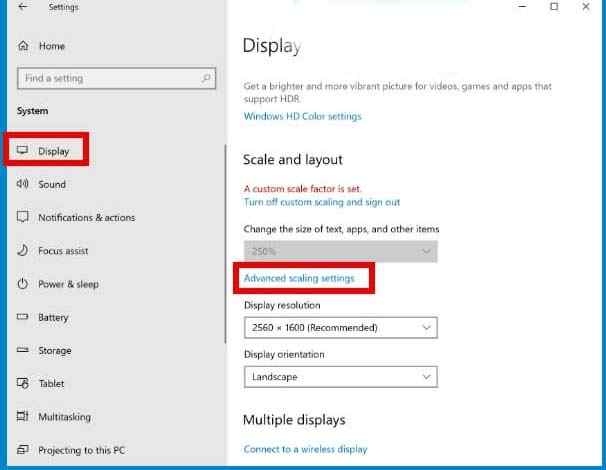Select the Display monitor icon

[22, 150]
